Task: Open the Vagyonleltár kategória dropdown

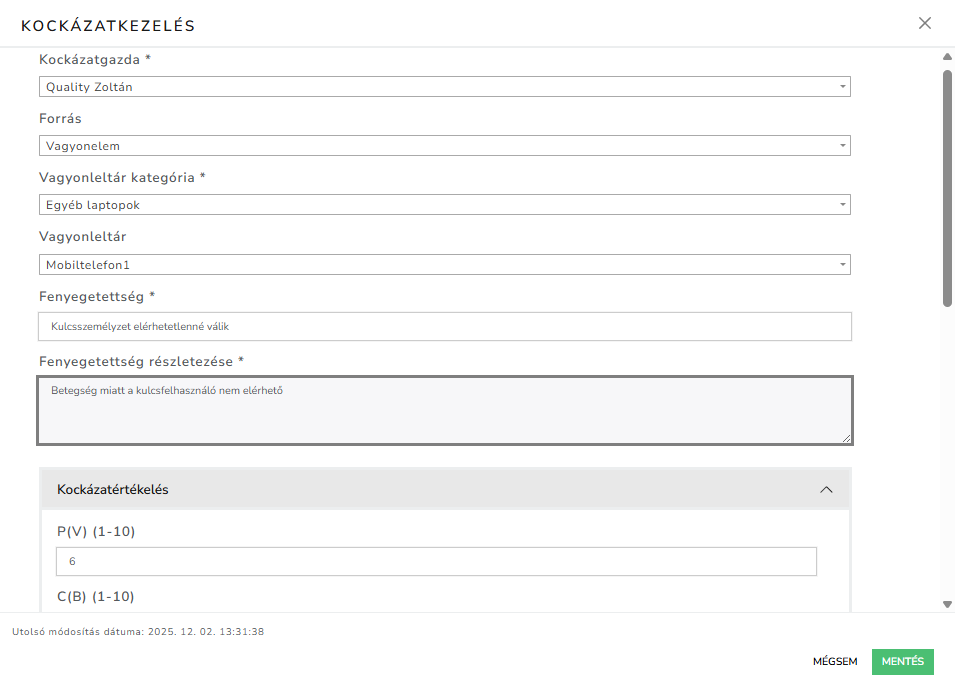Action: [444, 204]
